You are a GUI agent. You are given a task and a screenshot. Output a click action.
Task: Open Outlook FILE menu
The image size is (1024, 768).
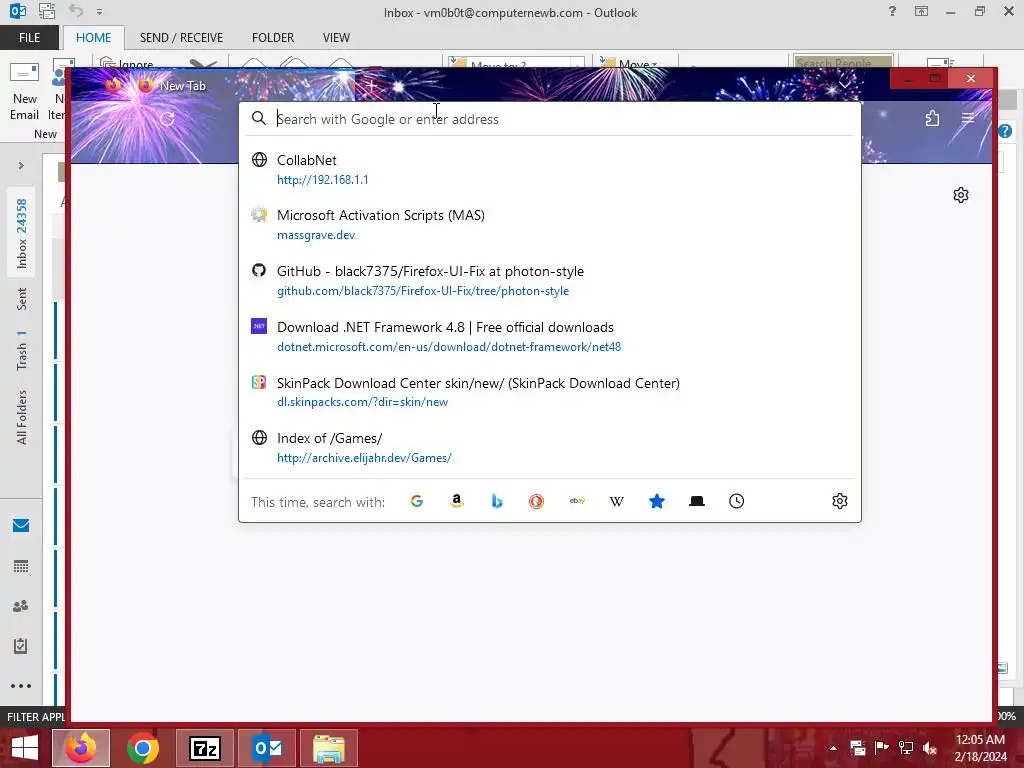29,38
